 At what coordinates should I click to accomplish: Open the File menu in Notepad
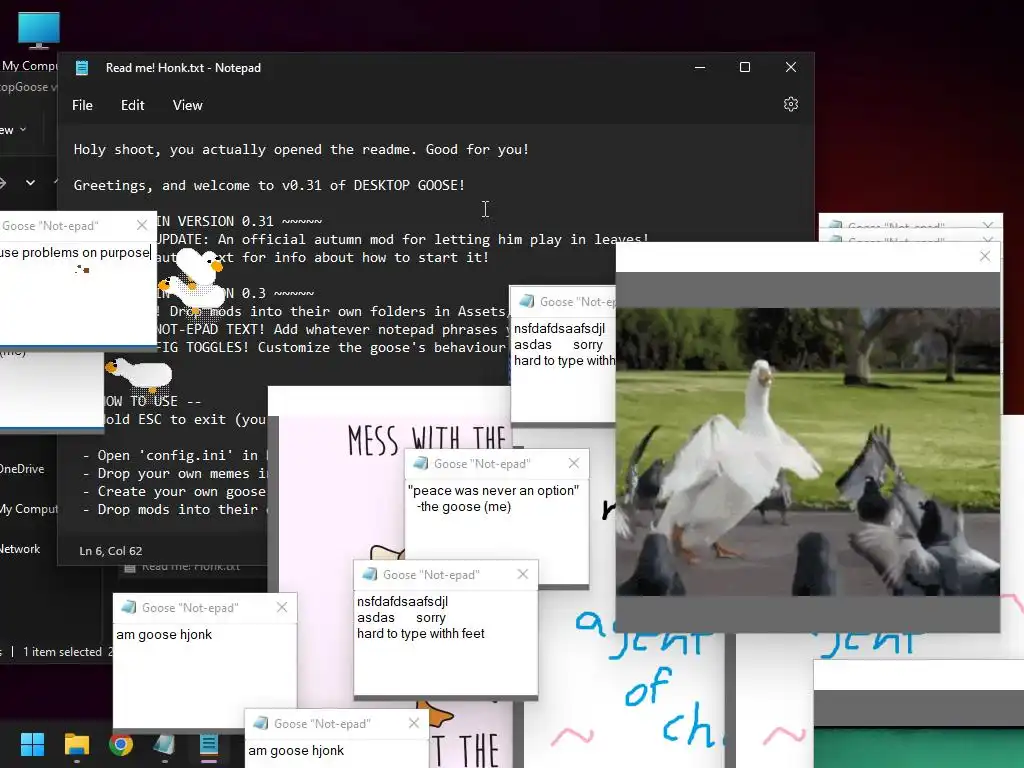[x=82, y=105]
